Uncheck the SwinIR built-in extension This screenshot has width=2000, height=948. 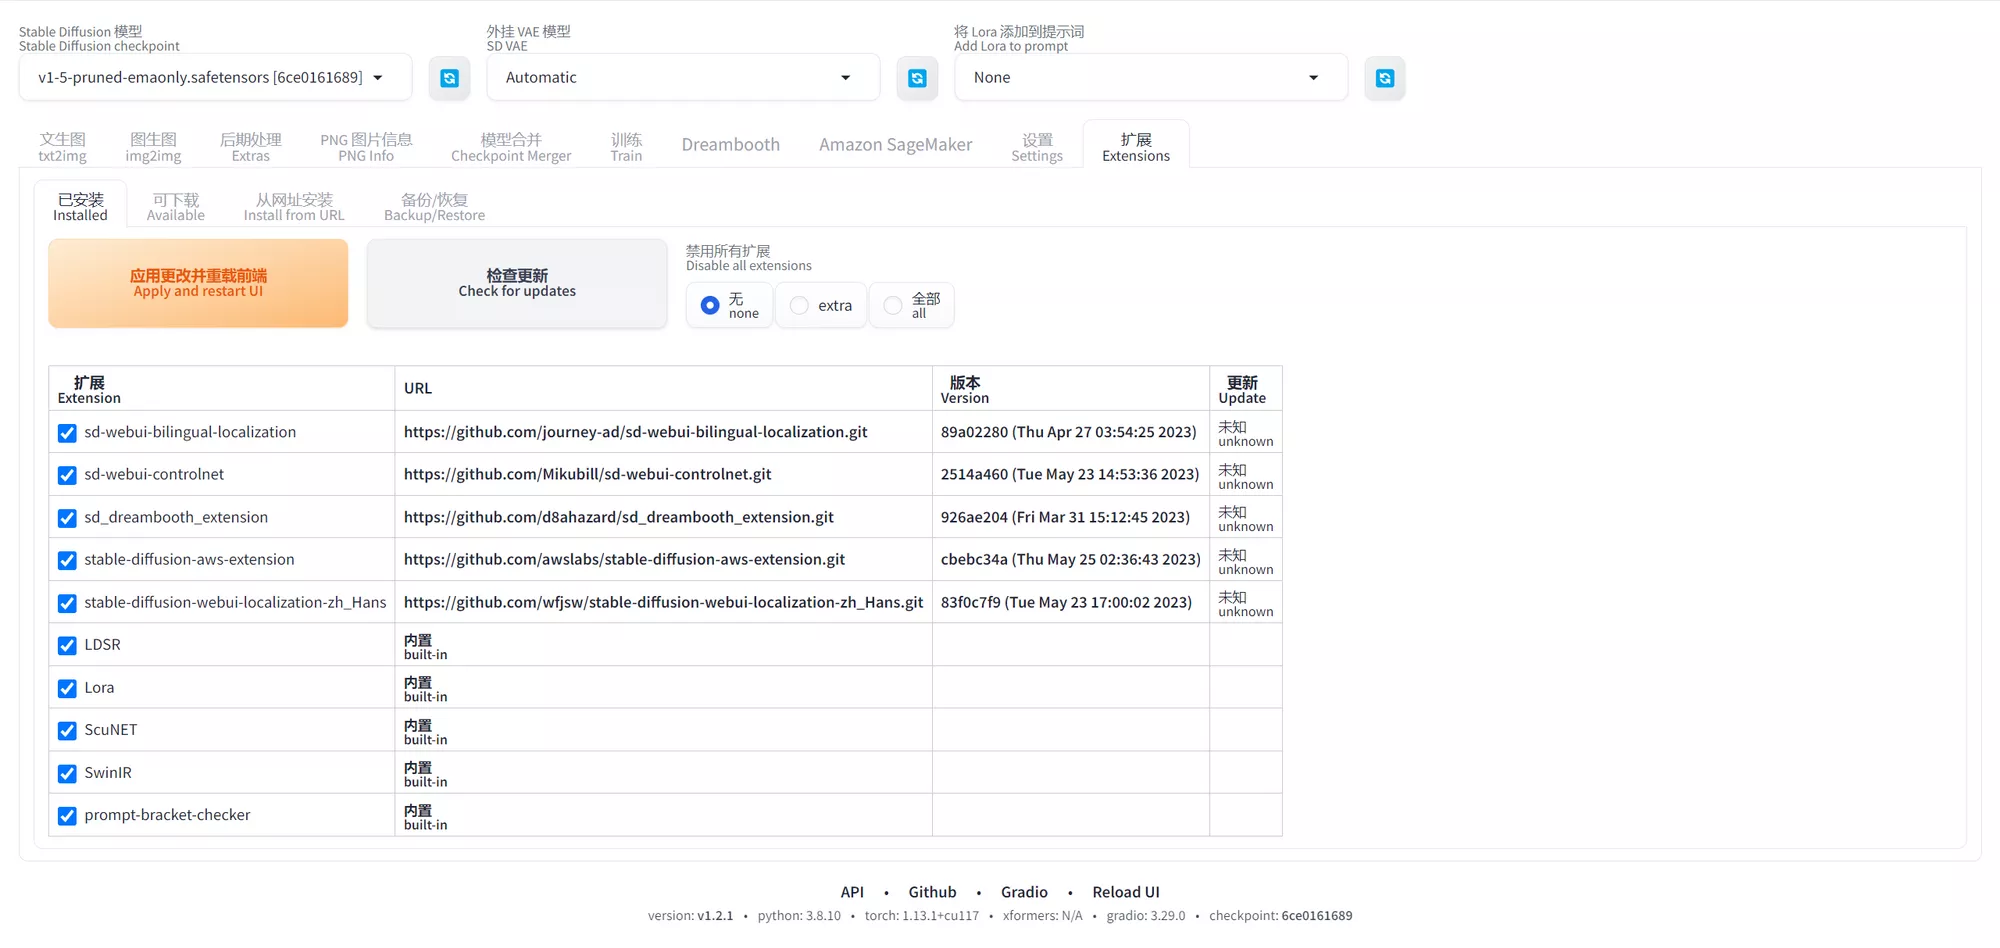click(67, 773)
